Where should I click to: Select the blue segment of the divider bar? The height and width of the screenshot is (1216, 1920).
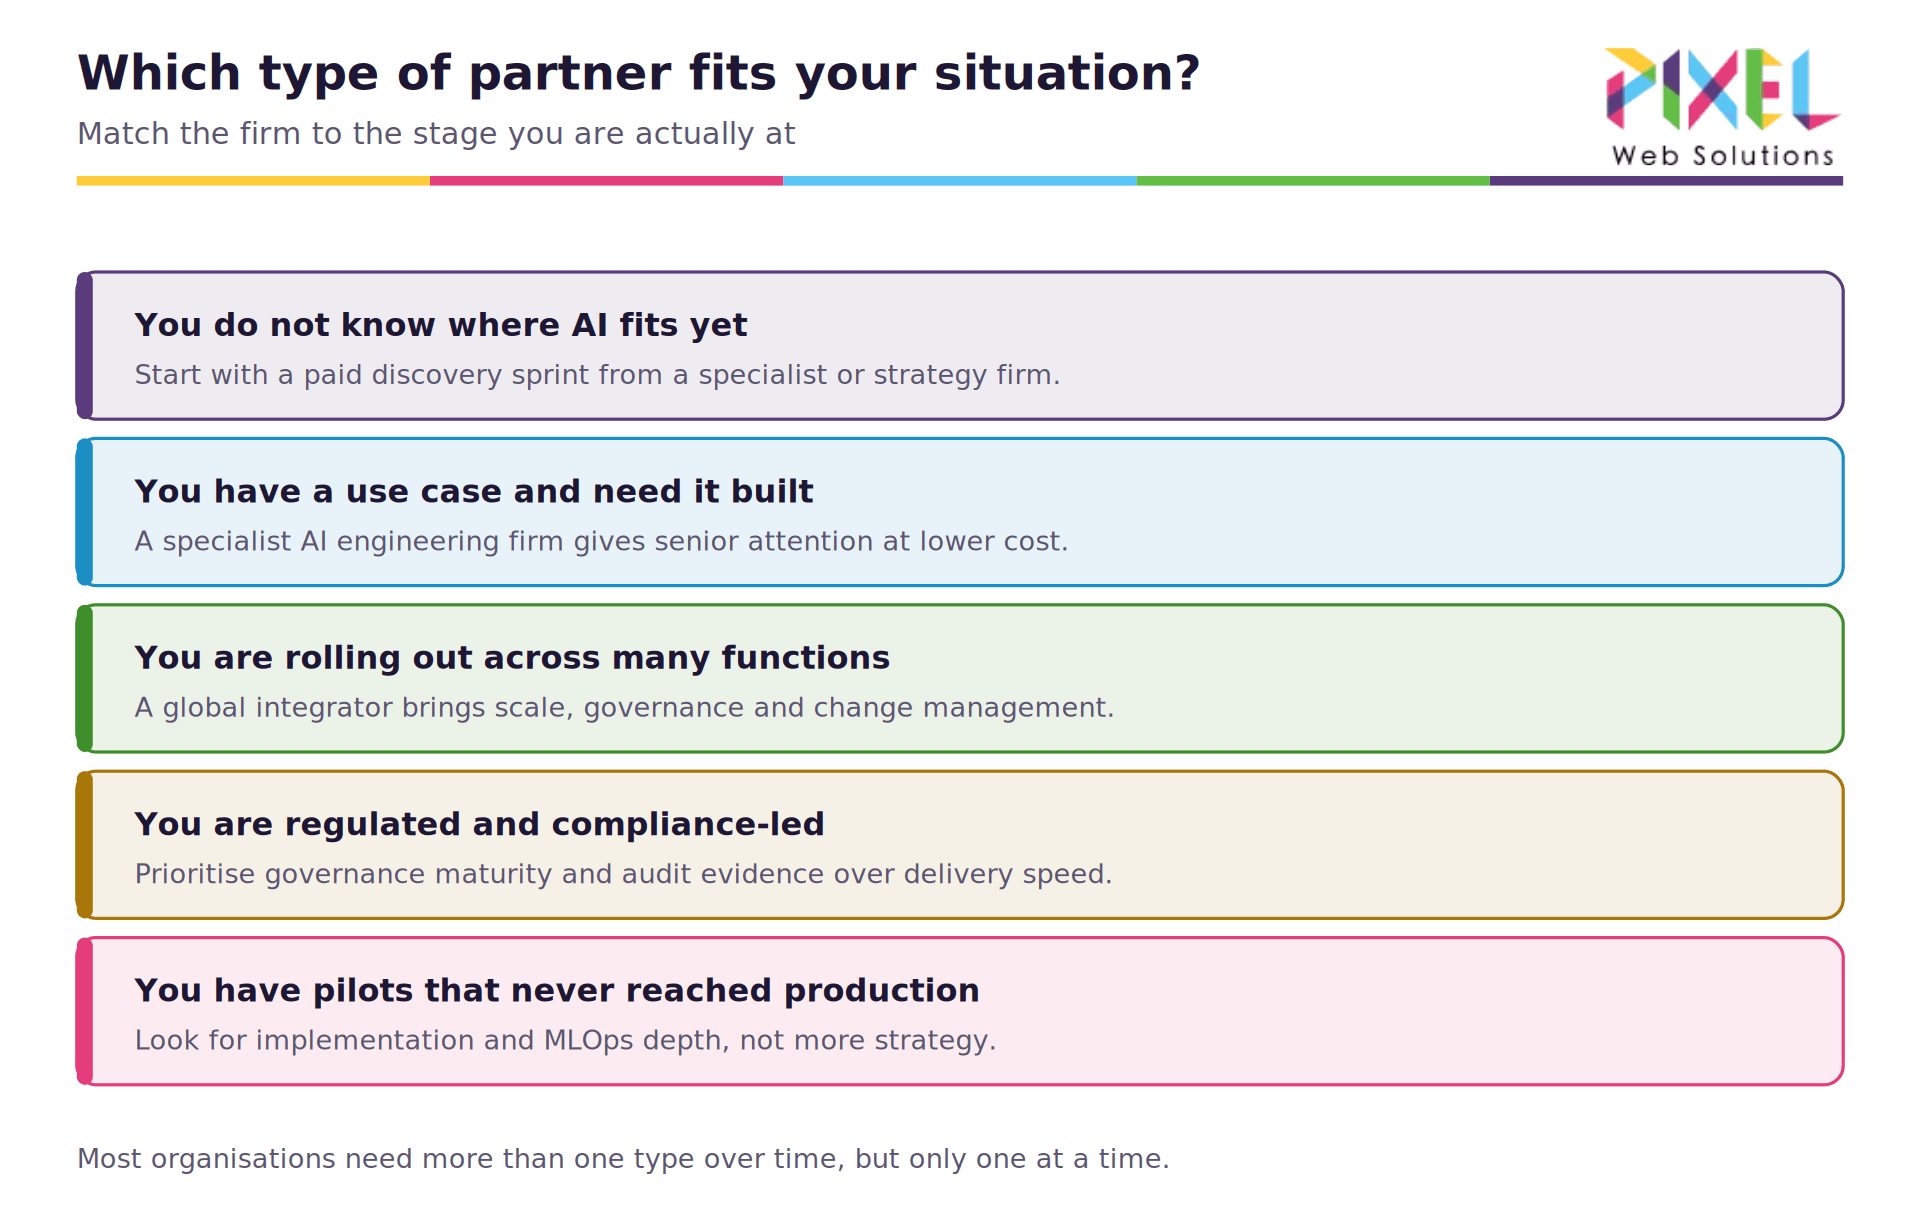[960, 181]
